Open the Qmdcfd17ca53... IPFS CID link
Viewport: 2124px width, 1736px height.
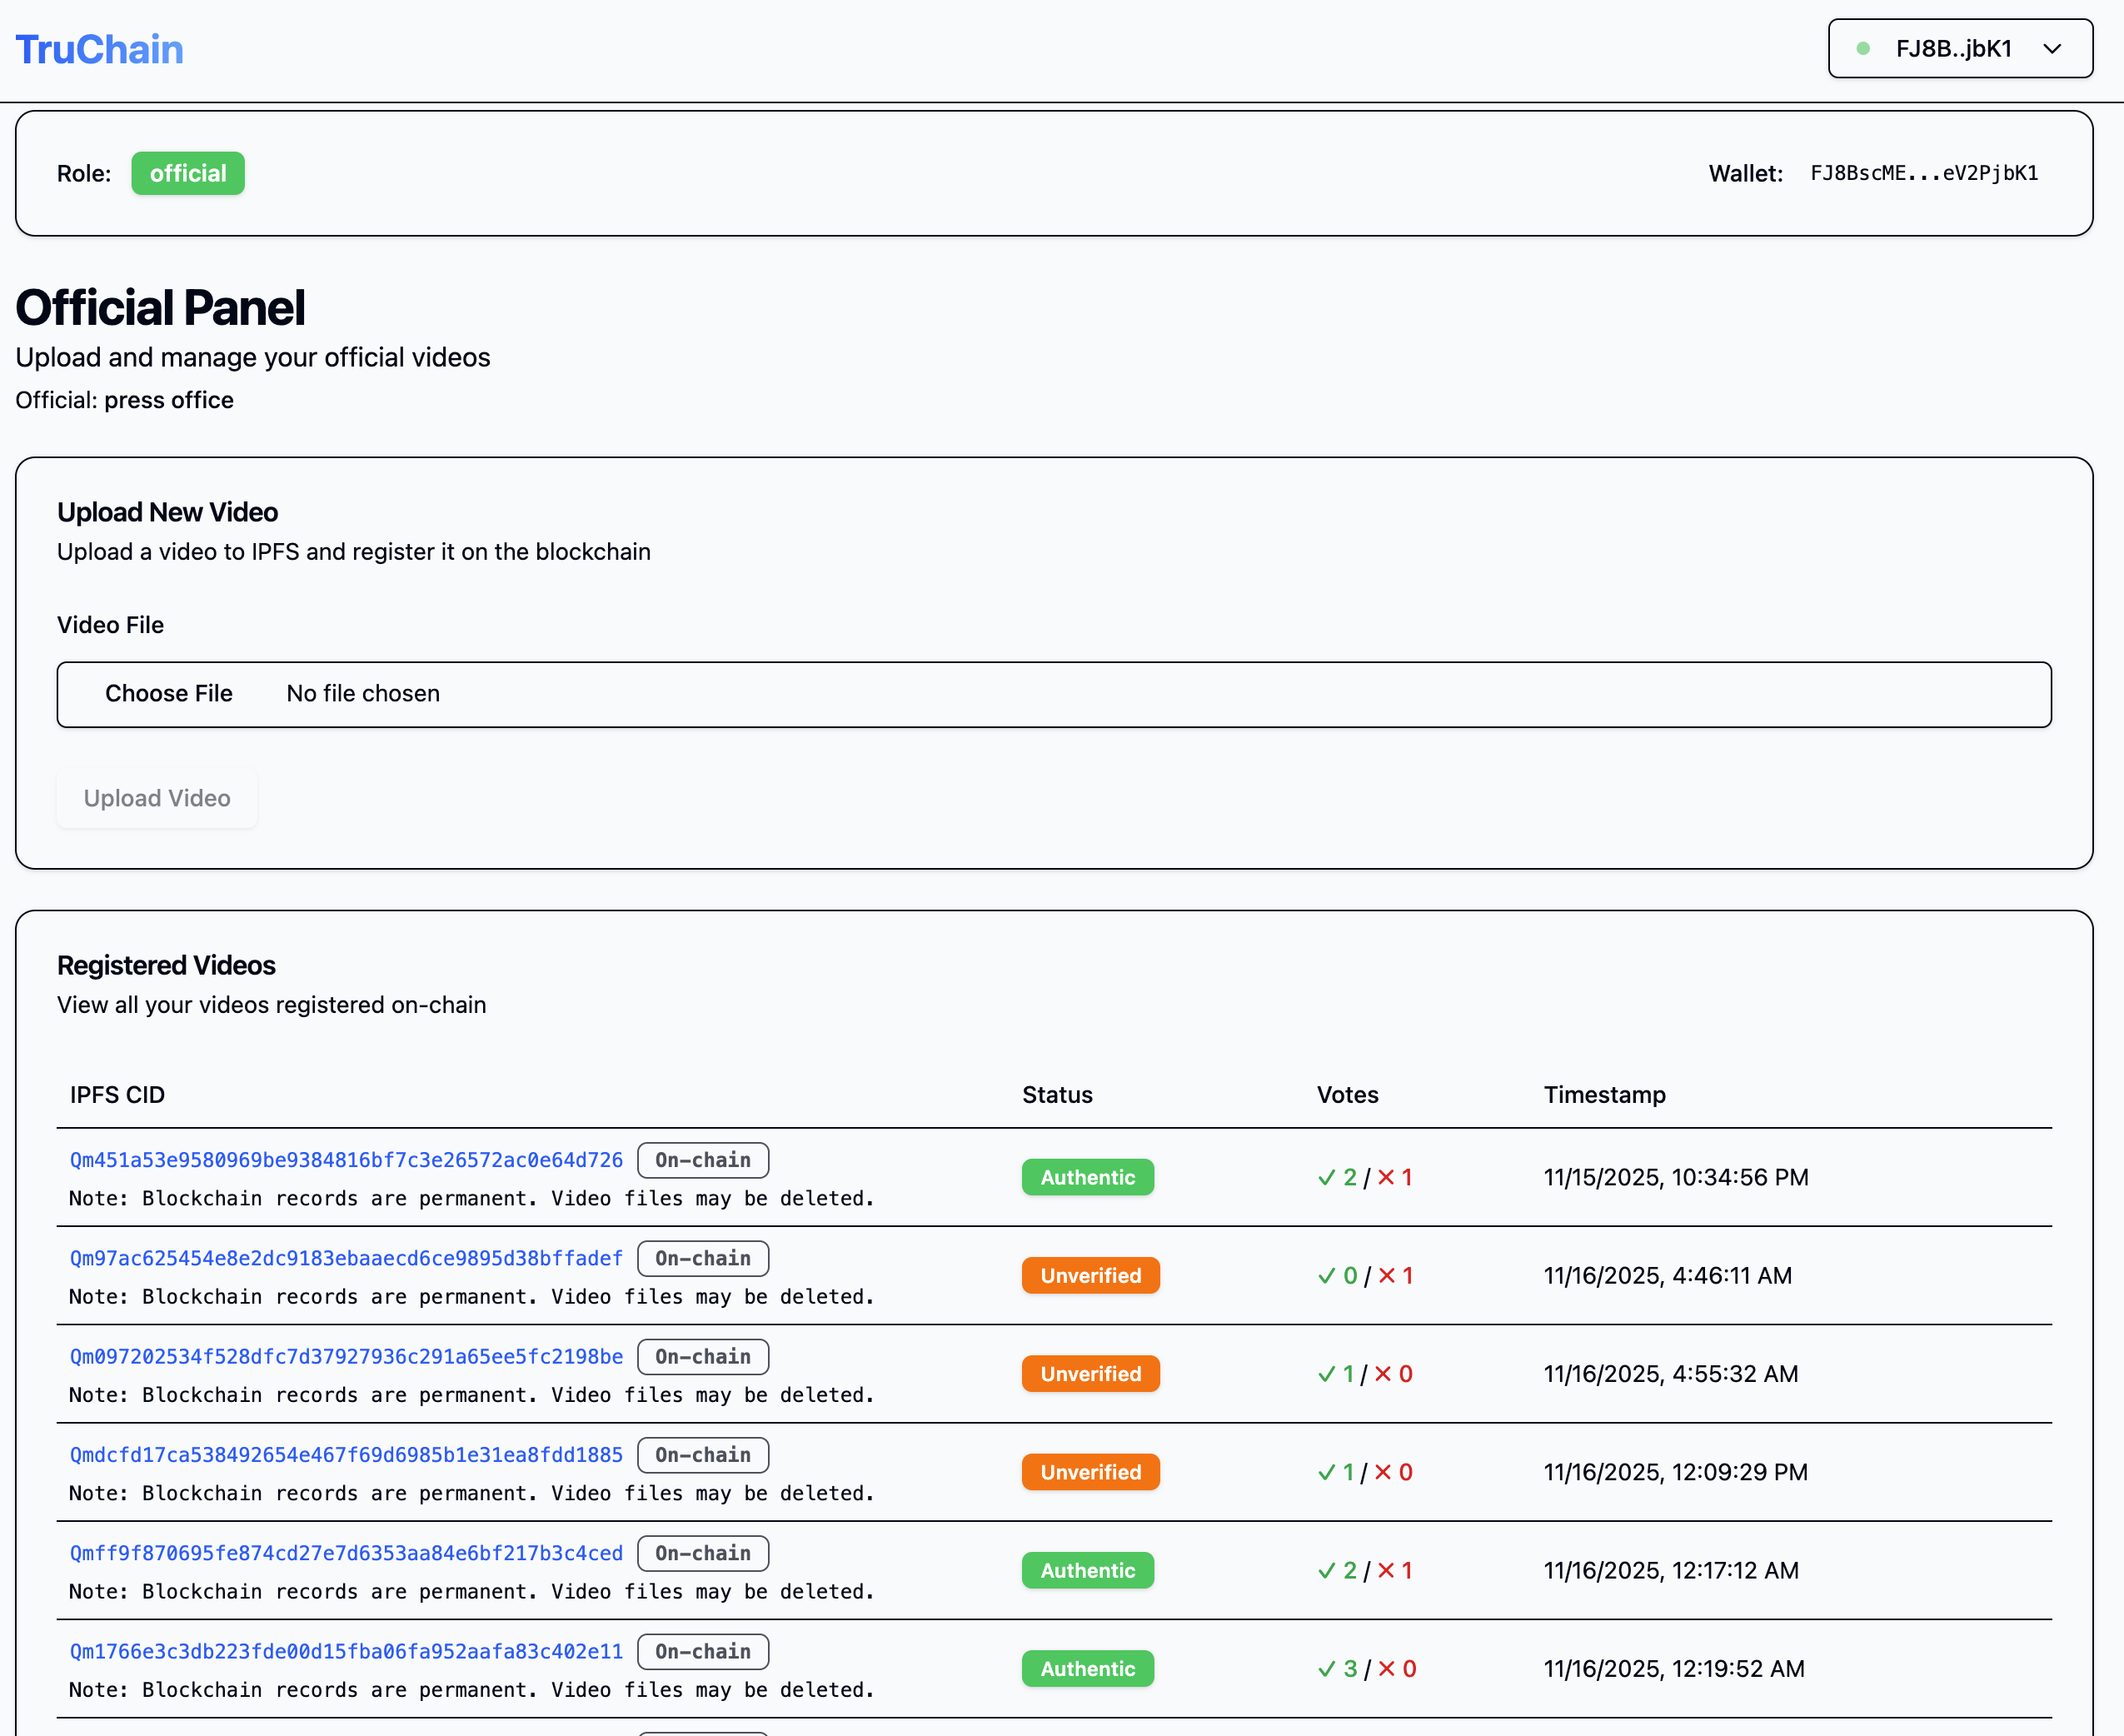click(346, 1455)
